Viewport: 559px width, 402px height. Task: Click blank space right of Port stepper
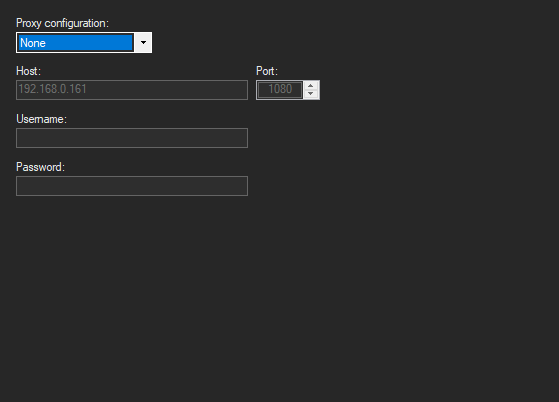click(x=428, y=90)
